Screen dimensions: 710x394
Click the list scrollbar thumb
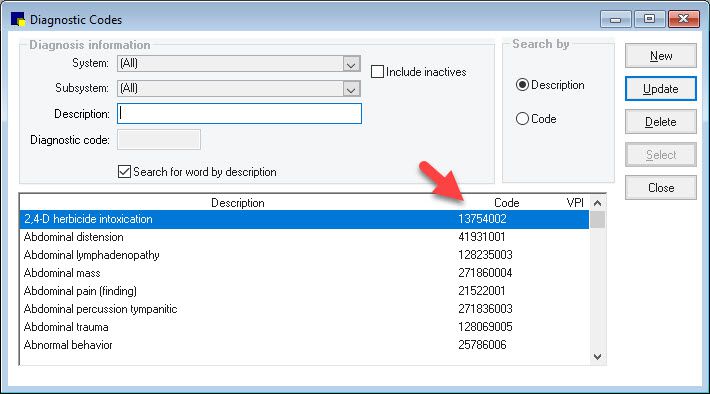(x=597, y=220)
